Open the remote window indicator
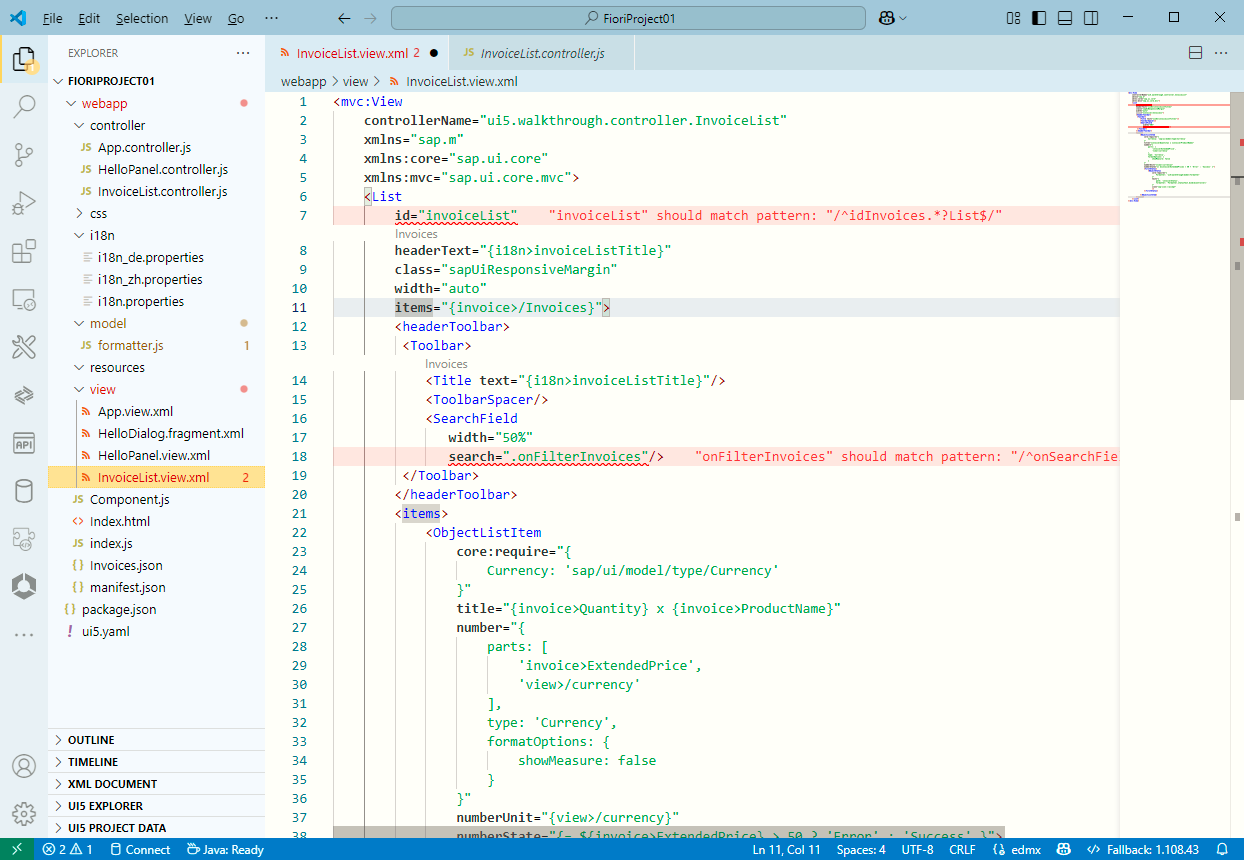Image resolution: width=1244 pixels, height=860 pixels. (16, 849)
